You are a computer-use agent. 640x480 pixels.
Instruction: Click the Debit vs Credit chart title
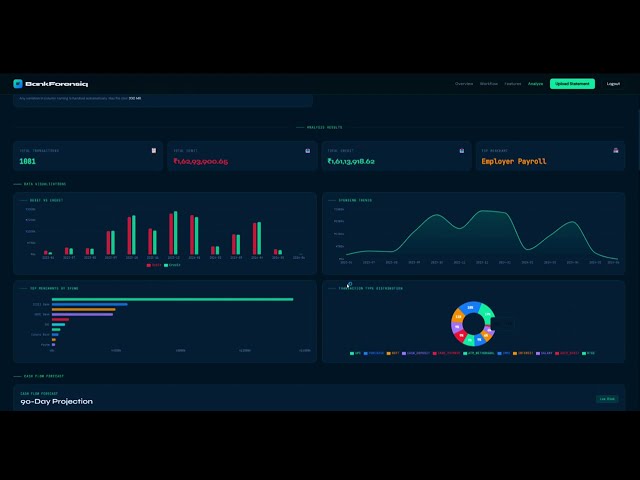click(46, 200)
